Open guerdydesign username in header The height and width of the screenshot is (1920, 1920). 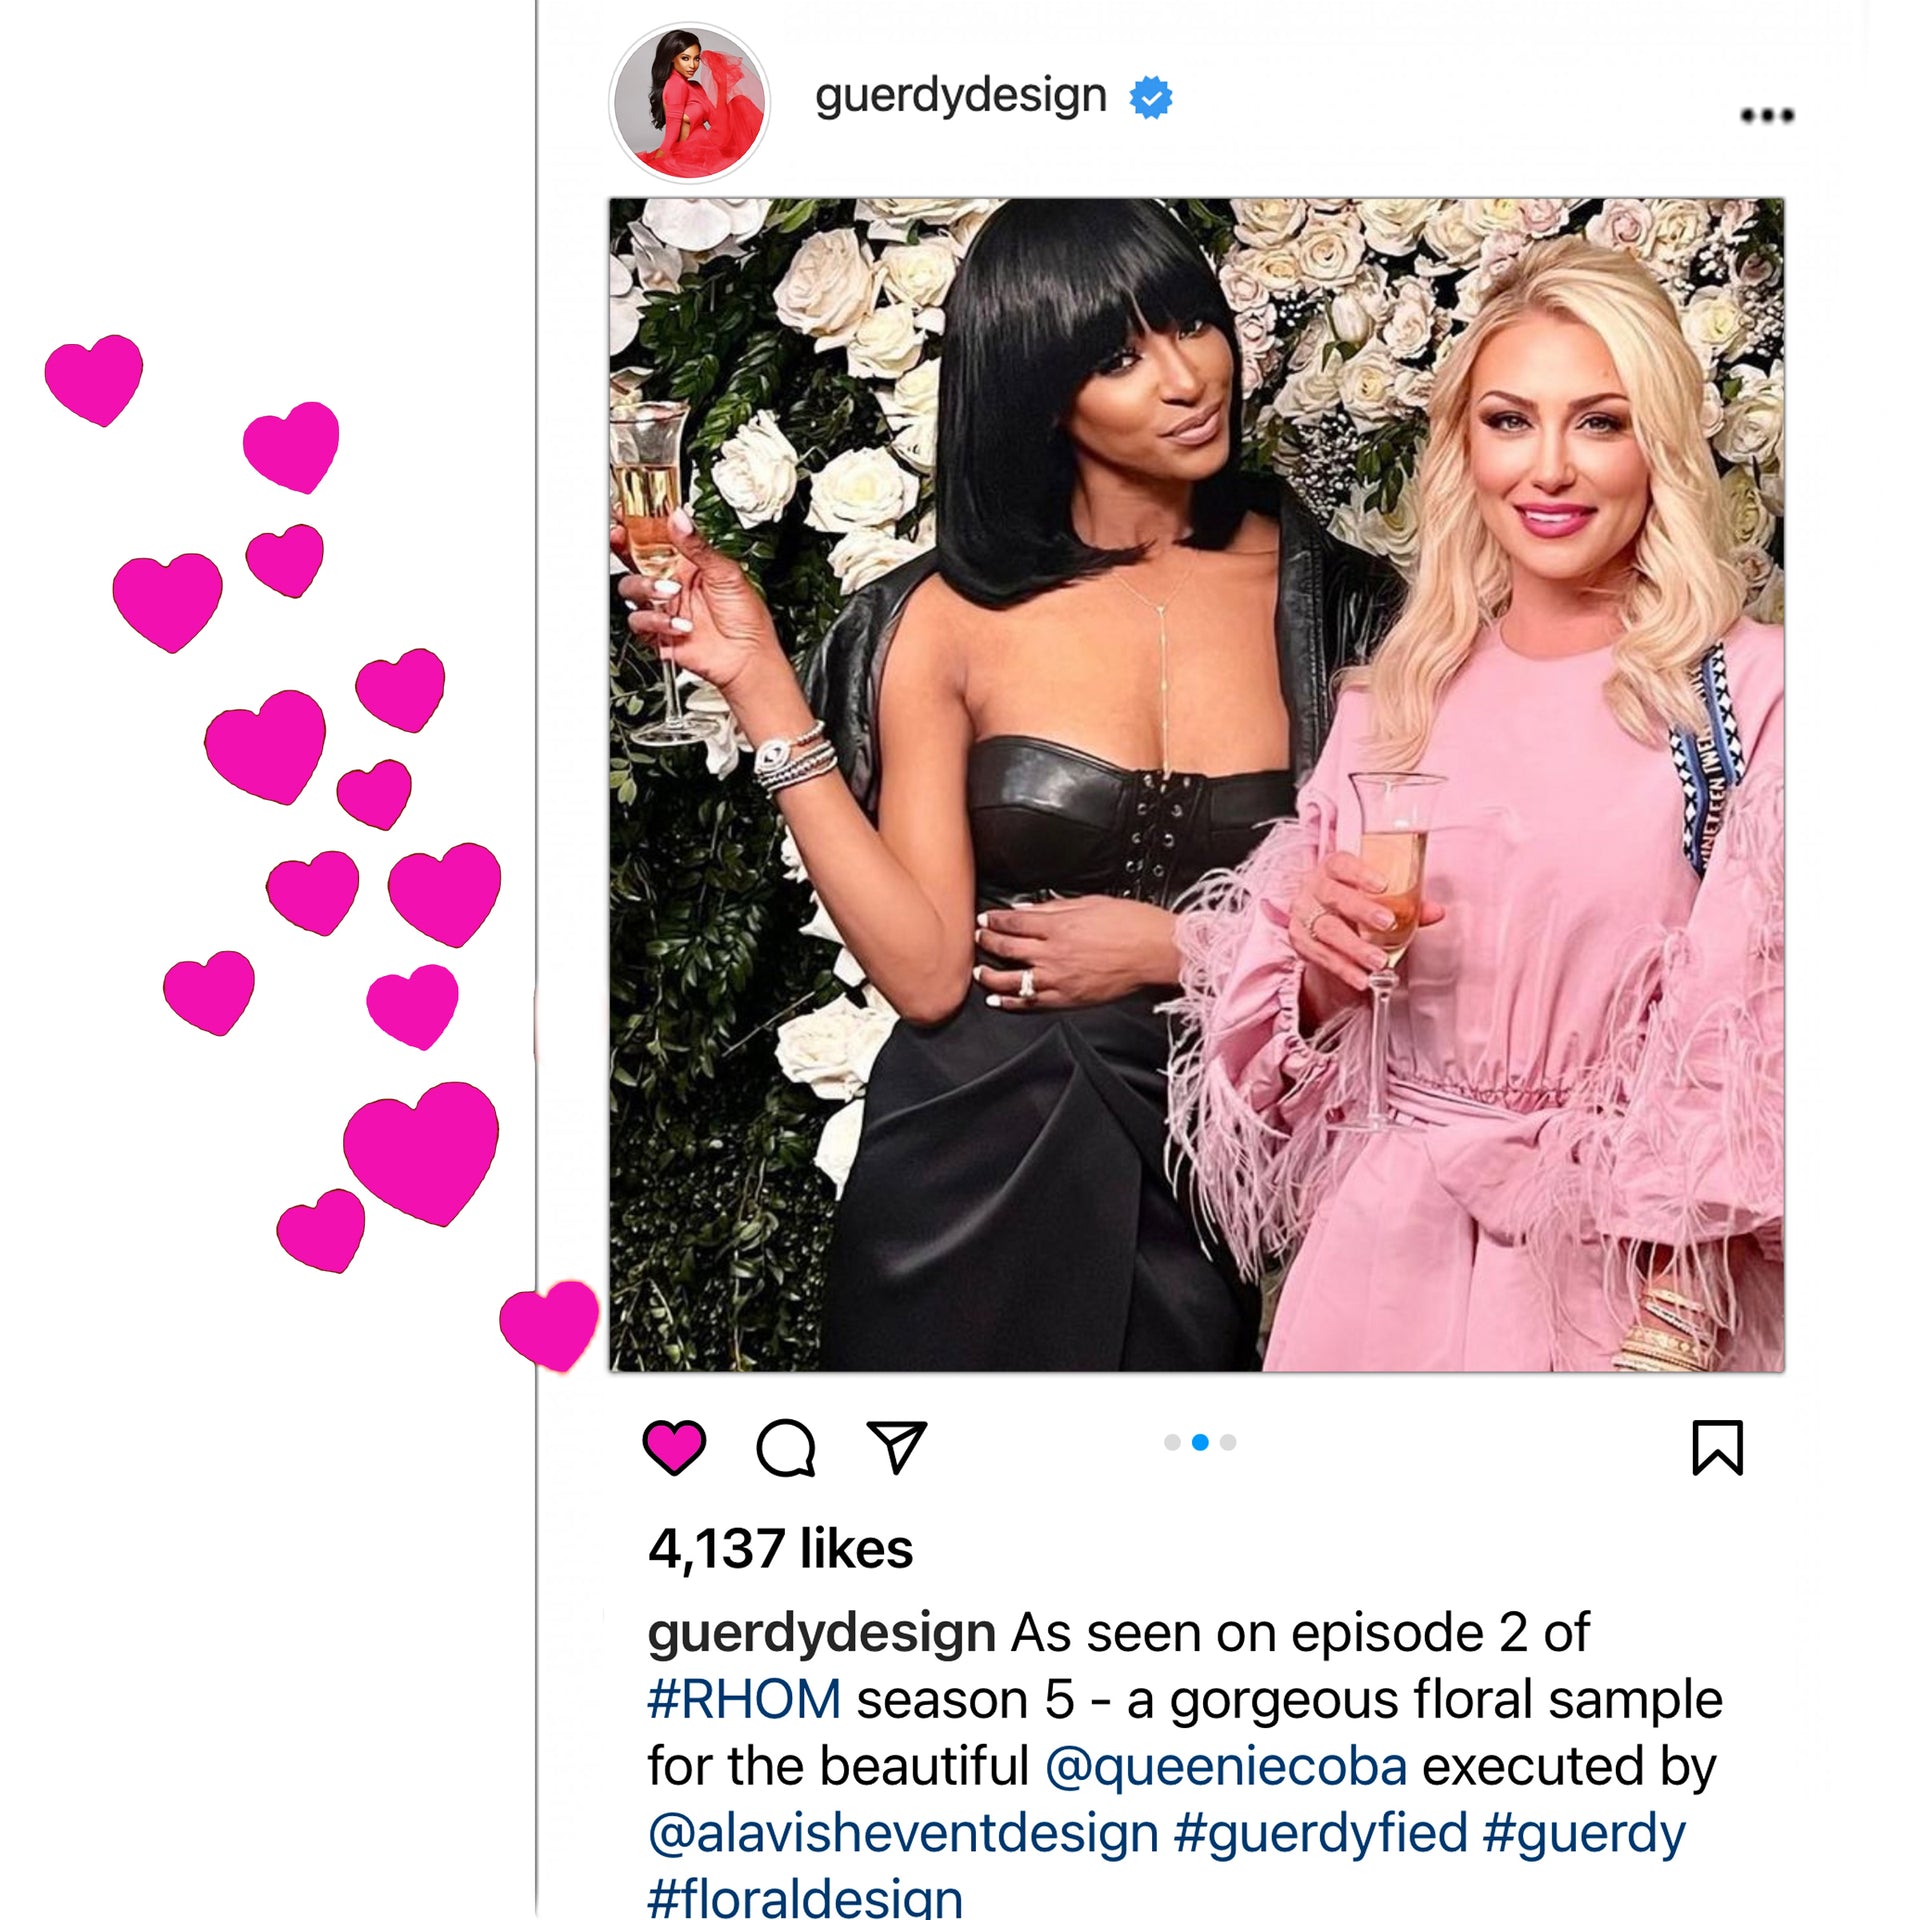pos(960,98)
